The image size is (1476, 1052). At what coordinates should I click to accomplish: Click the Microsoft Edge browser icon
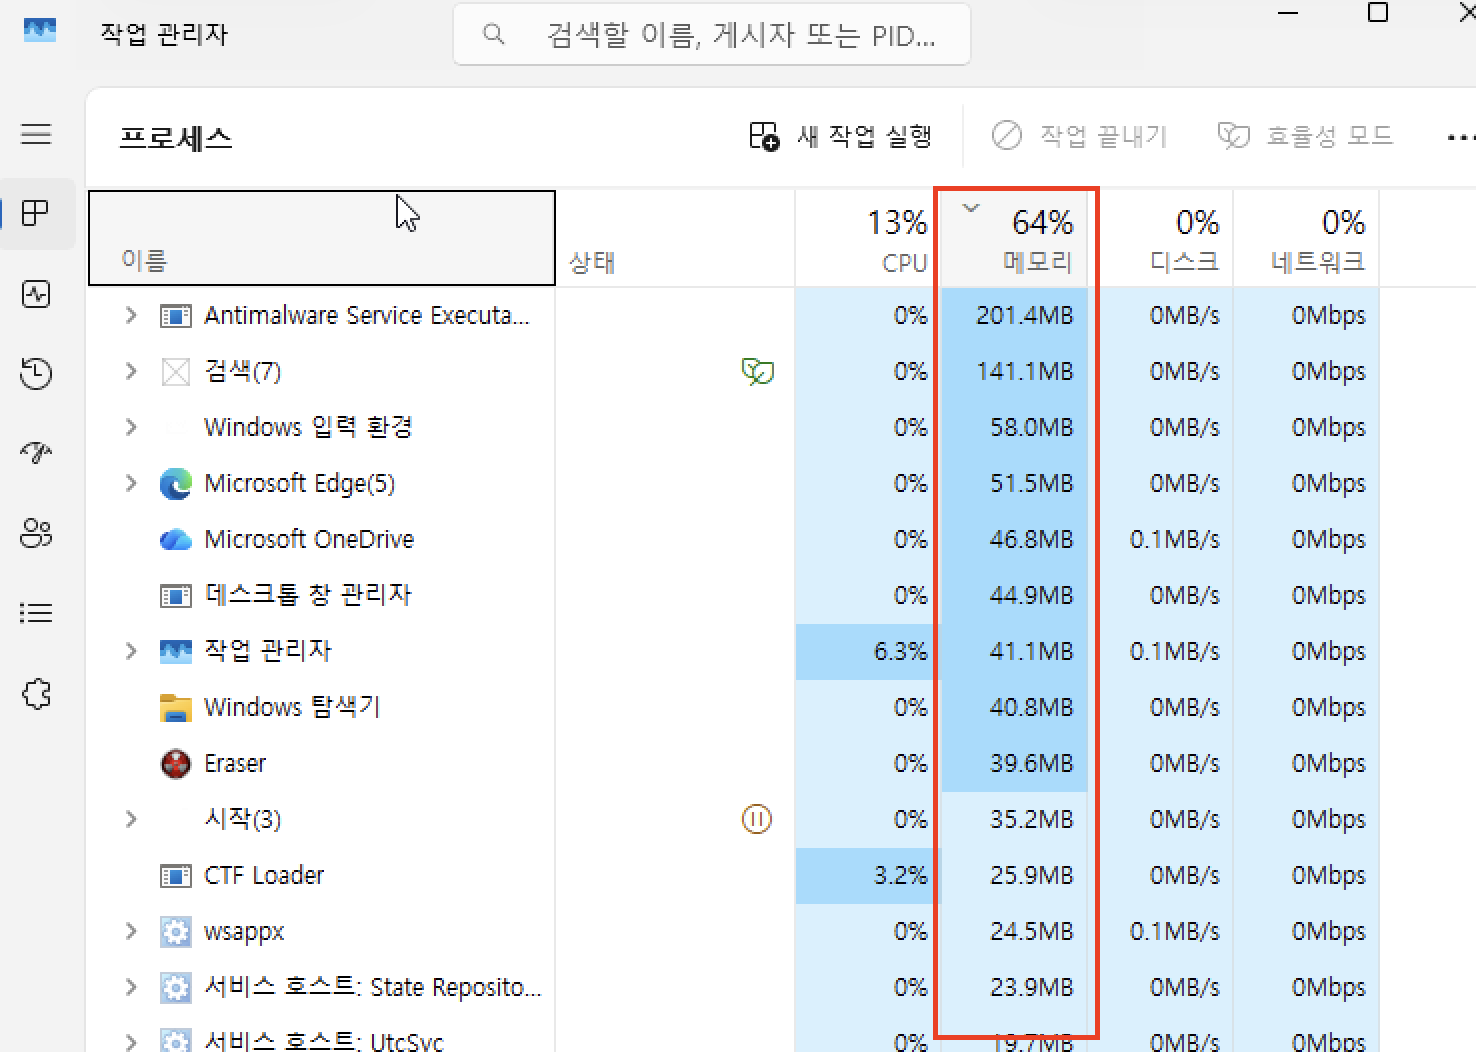click(175, 483)
